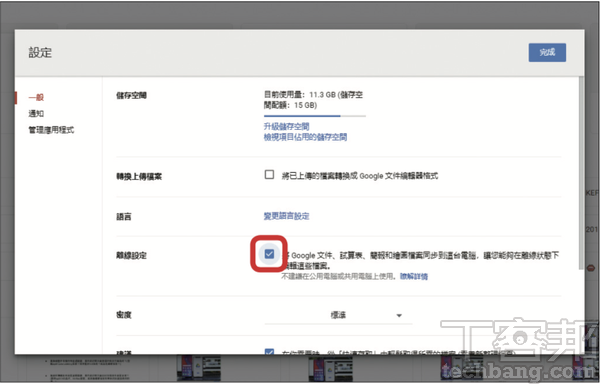Viewport: 600px width, 384px height.
Task: Toggle the 離線設定 offline sync checkbox
Action: (269, 254)
